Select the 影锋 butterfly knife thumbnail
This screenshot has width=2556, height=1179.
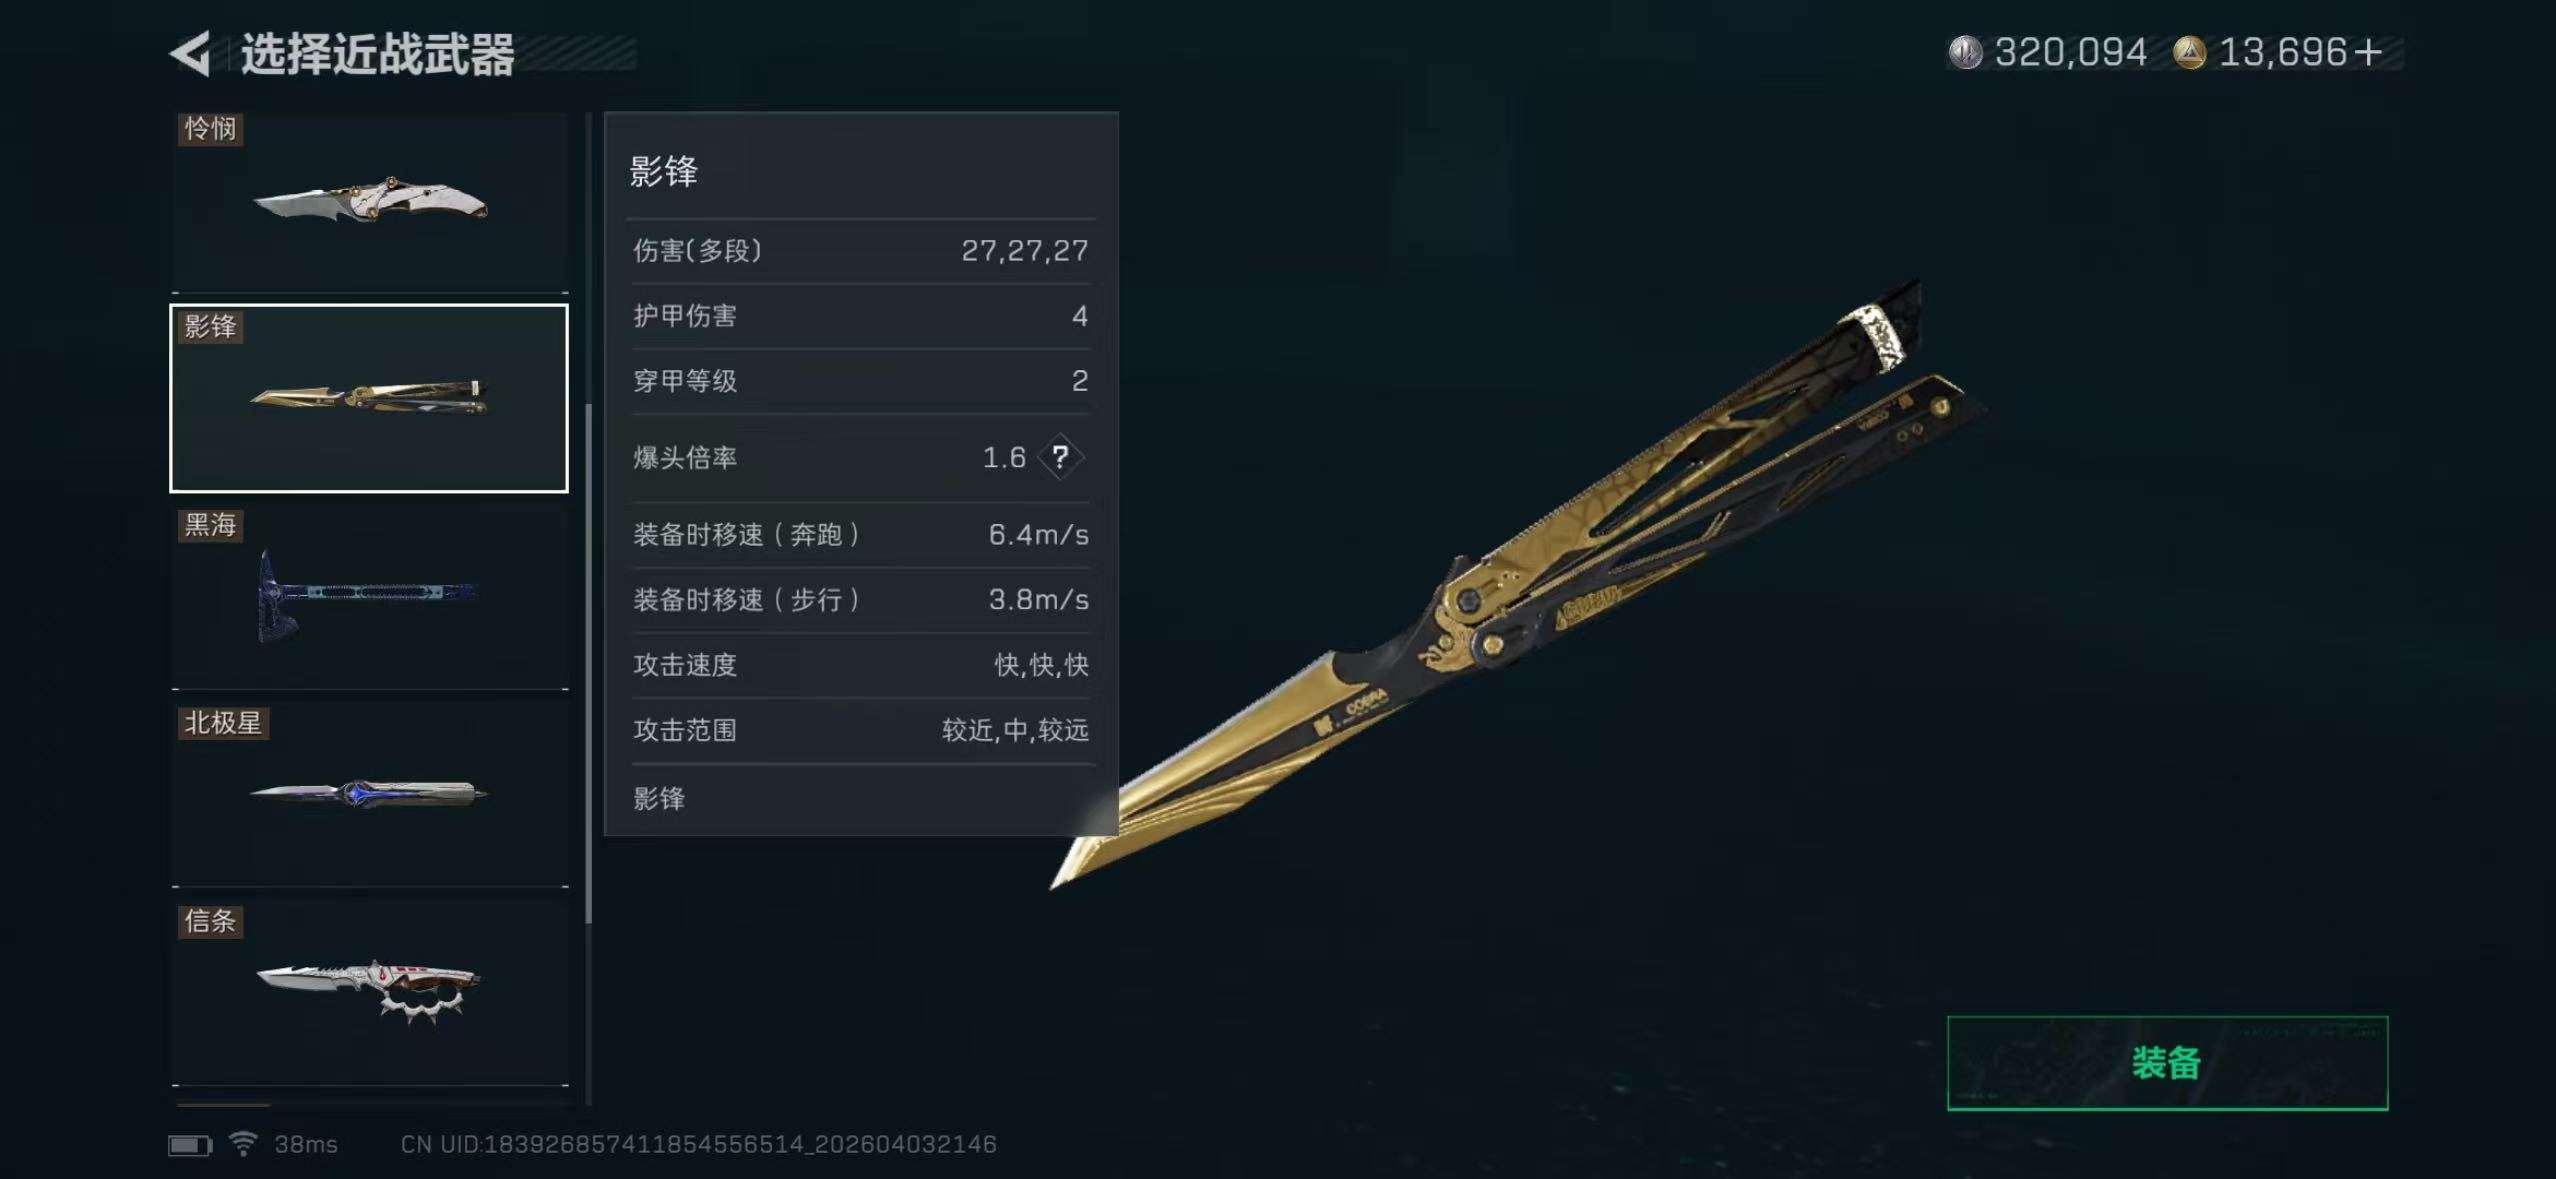pos(369,398)
